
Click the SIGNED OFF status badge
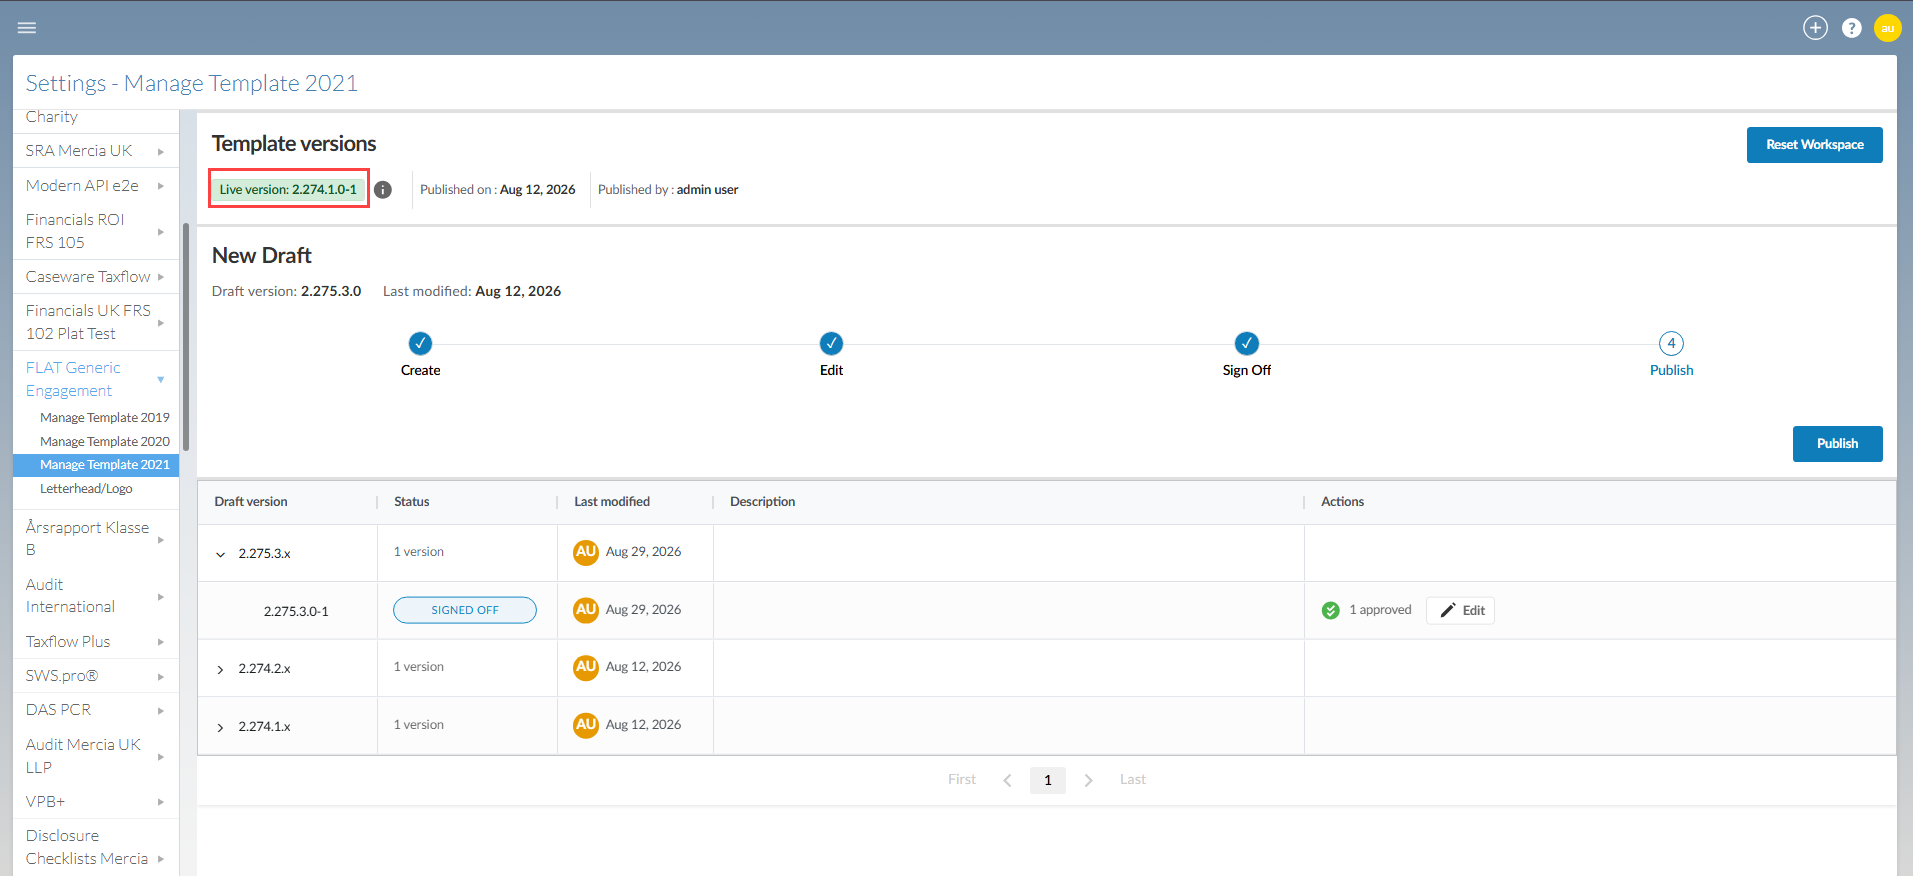465,610
